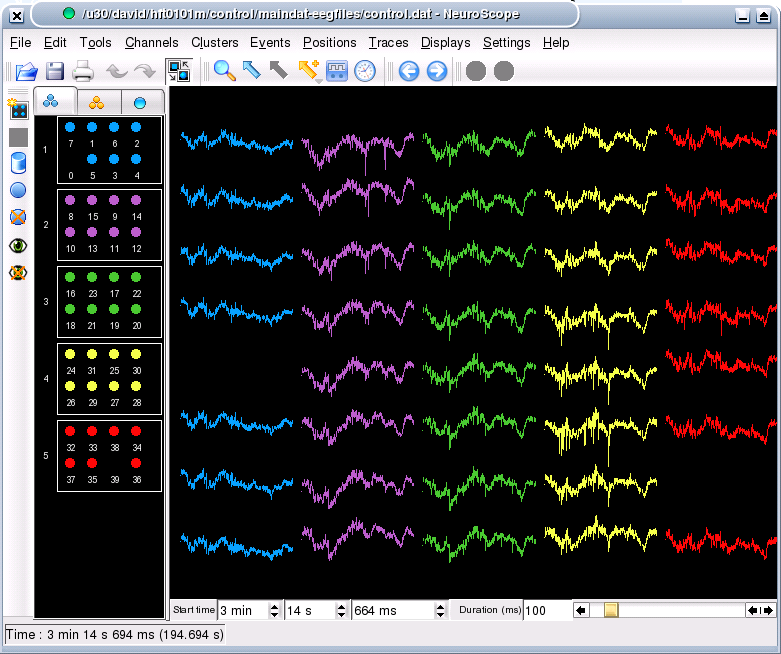Switch to the orange circles palette tab
The height and width of the screenshot is (654, 781).
point(98,103)
